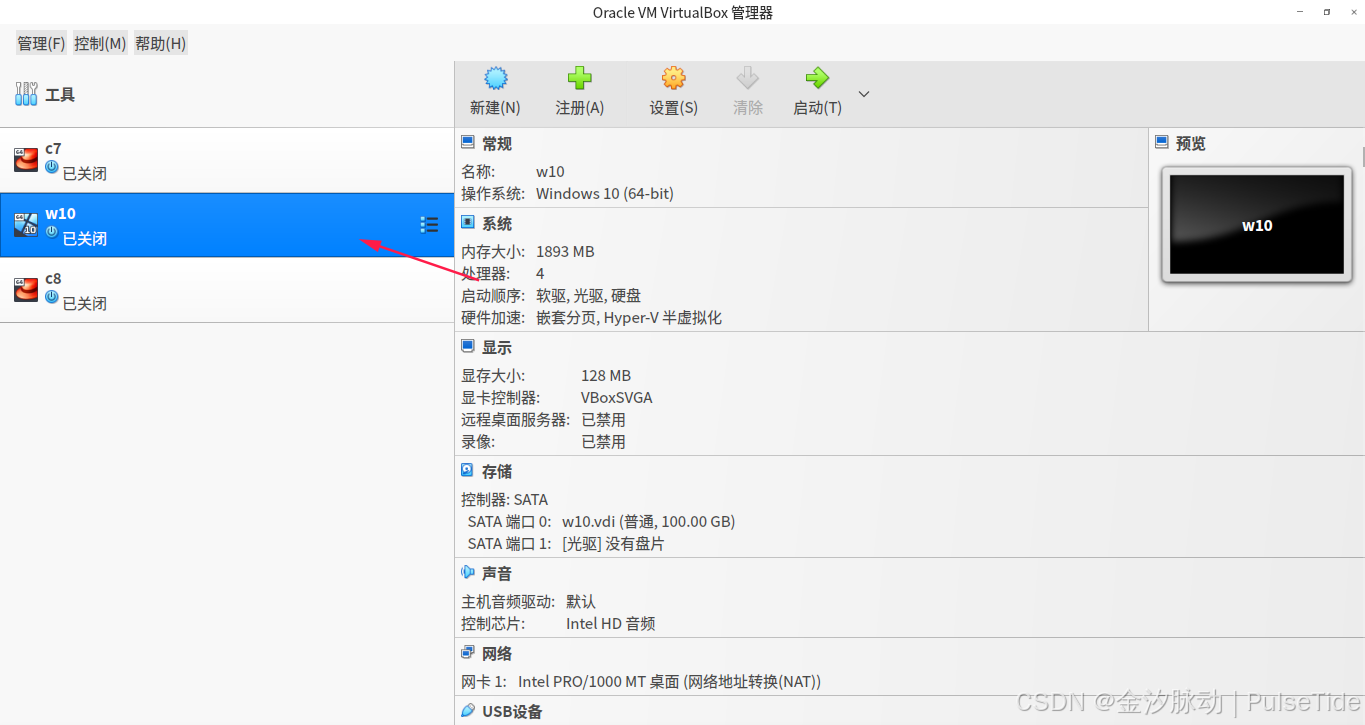This screenshot has width=1365, height=725.
Task: Click the video memory value 128 MB
Action: point(606,375)
